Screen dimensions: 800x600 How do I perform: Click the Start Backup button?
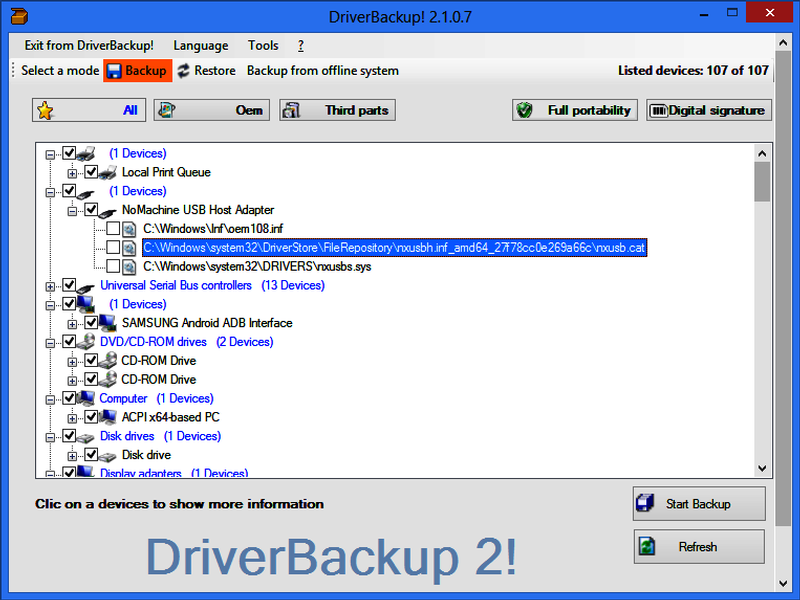[x=699, y=504]
